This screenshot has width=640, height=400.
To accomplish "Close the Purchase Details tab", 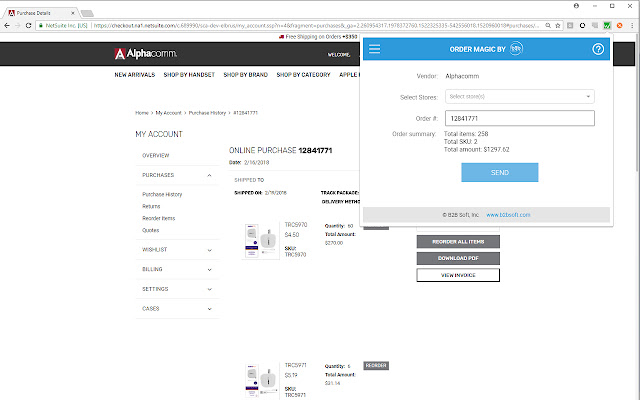I will point(73,13).
